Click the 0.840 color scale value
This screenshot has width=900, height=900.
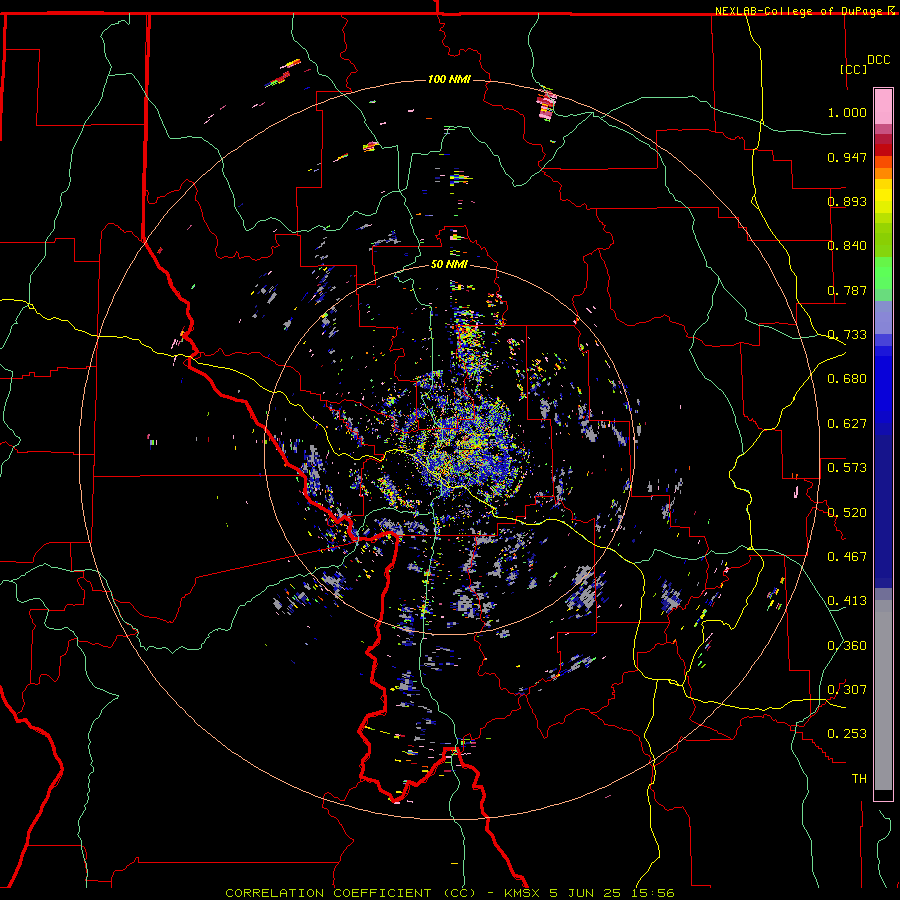[x=847, y=246]
